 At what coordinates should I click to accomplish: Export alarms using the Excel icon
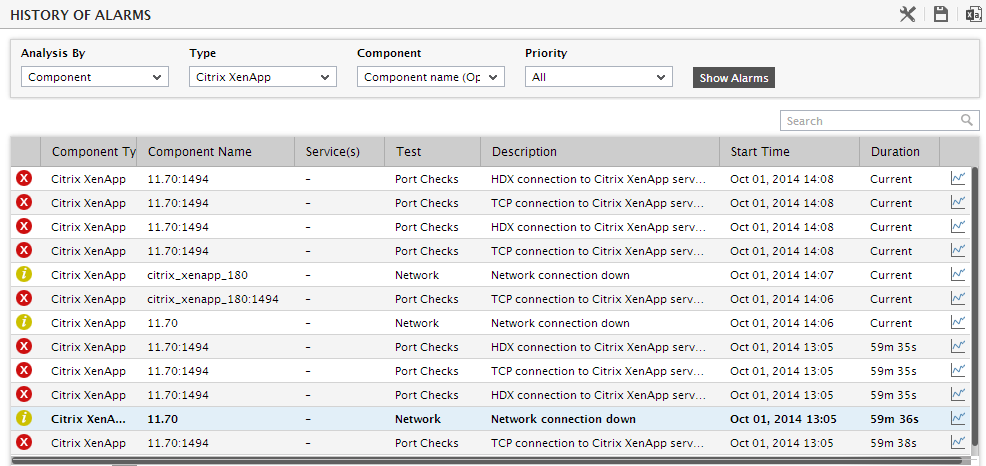[973, 14]
